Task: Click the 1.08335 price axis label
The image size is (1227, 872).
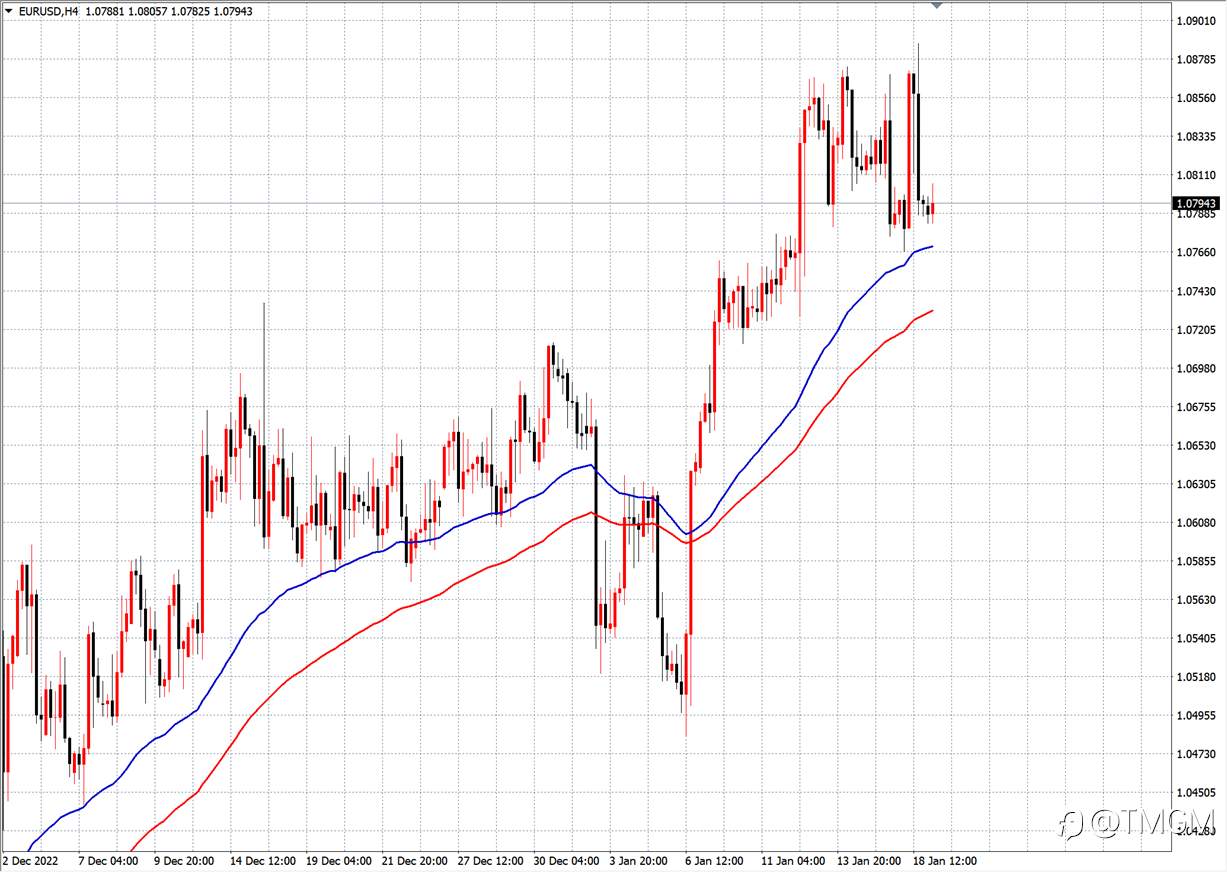Action: [x=1197, y=136]
